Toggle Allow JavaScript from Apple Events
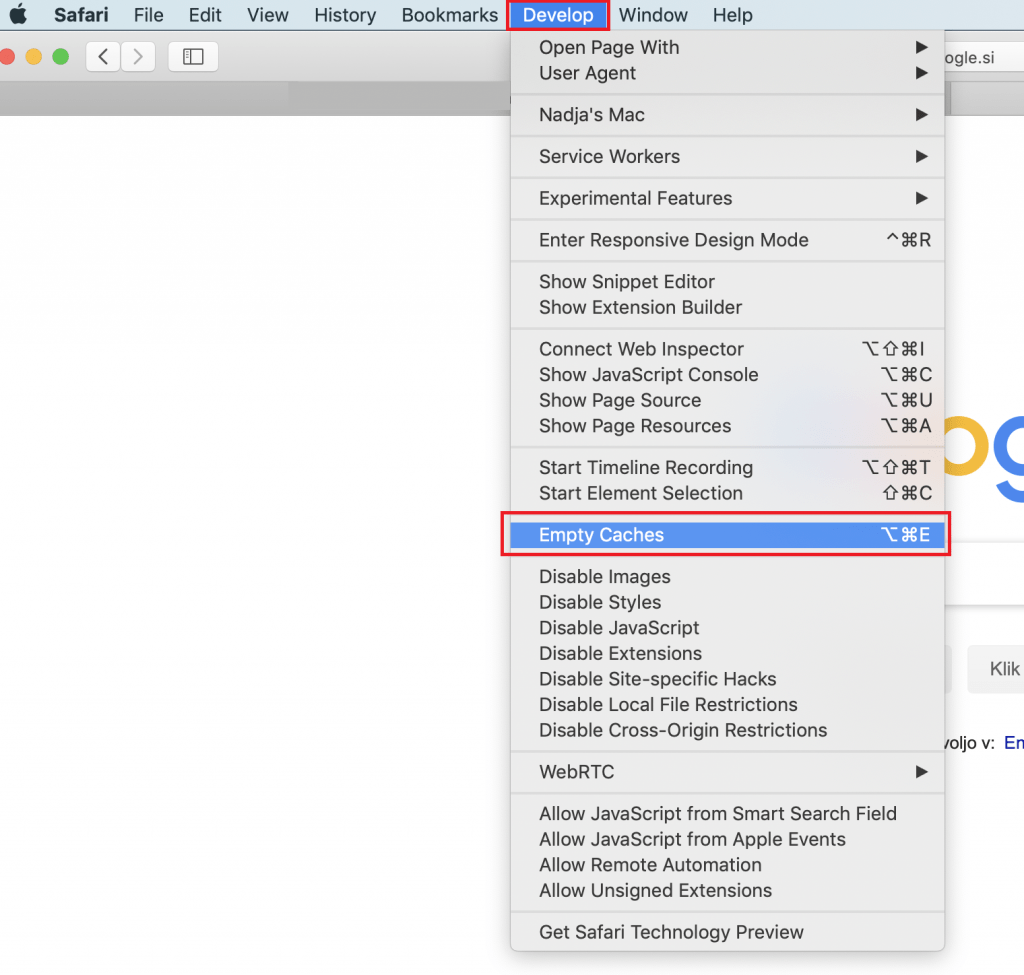1024x975 pixels. (728, 839)
